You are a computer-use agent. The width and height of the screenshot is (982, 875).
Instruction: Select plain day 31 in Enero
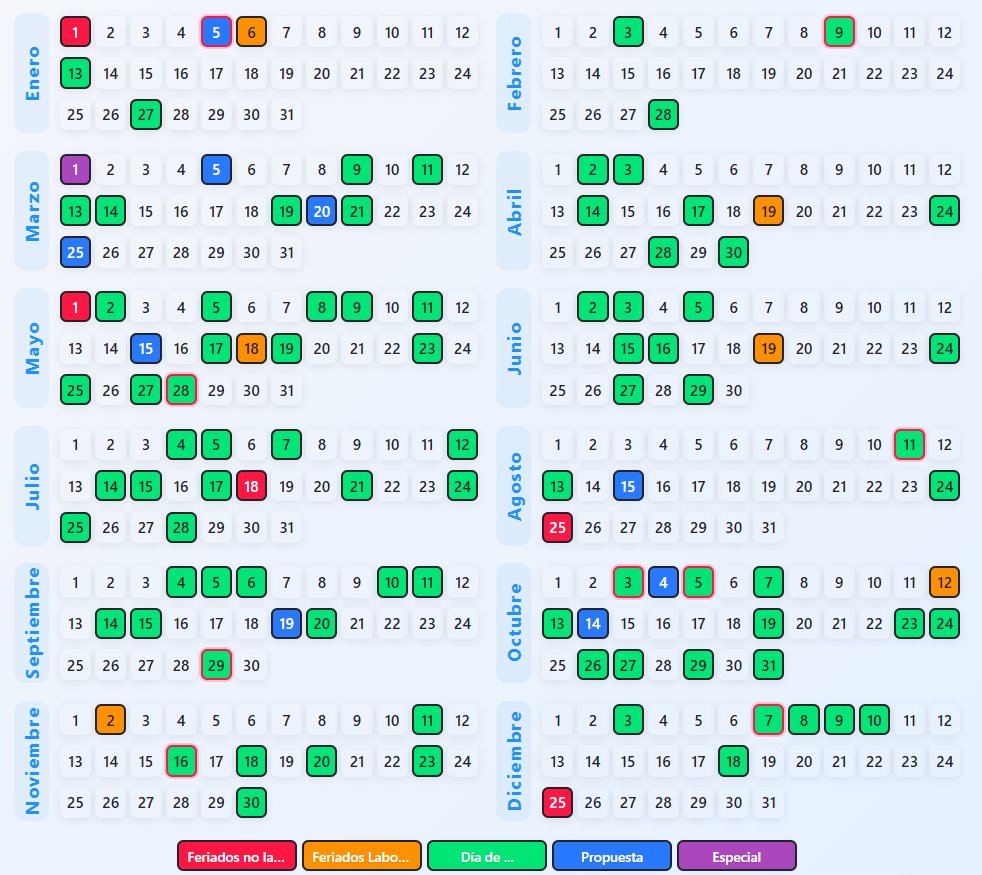(x=286, y=115)
